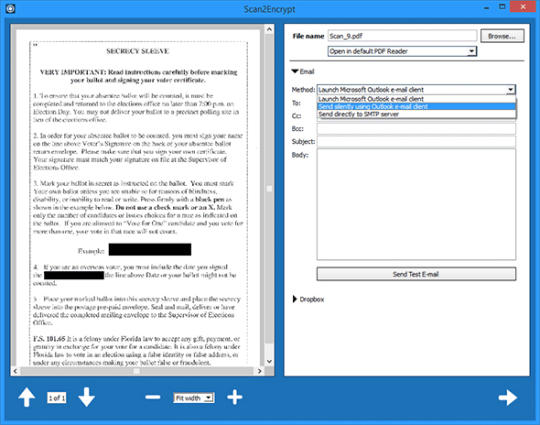Click the Bcc input field
The width and height of the screenshot is (540, 425).
click(x=416, y=128)
